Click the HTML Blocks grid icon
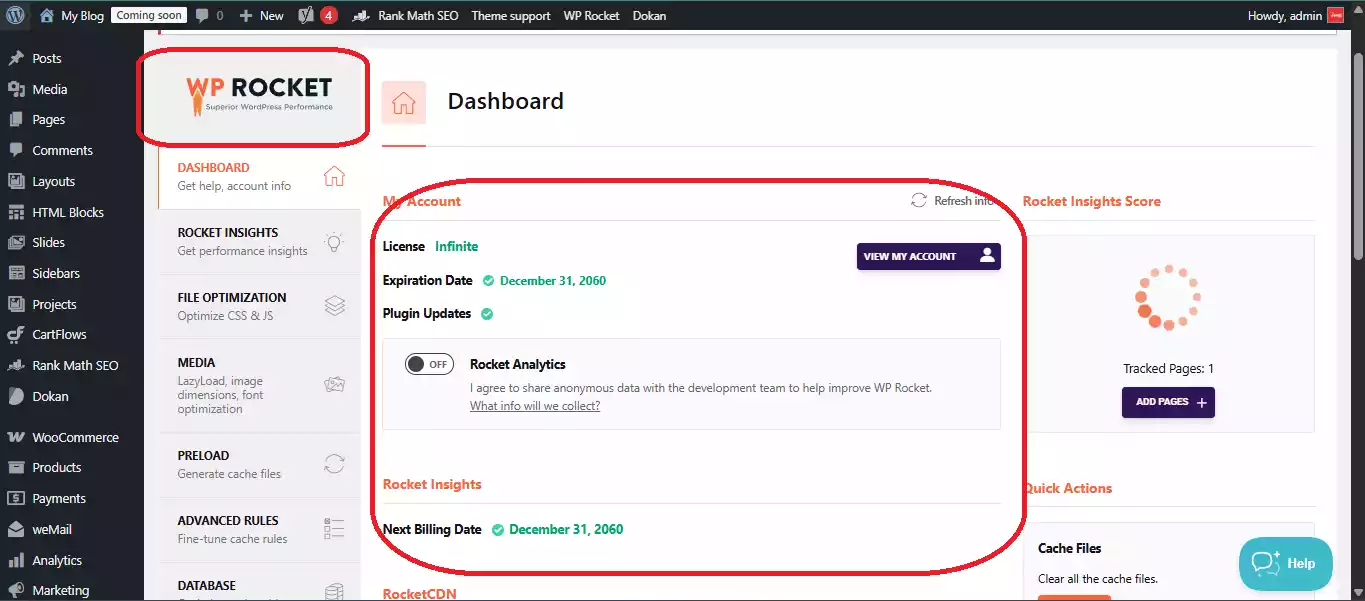This screenshot has width=1365, height=601. [x=16, y=212]
